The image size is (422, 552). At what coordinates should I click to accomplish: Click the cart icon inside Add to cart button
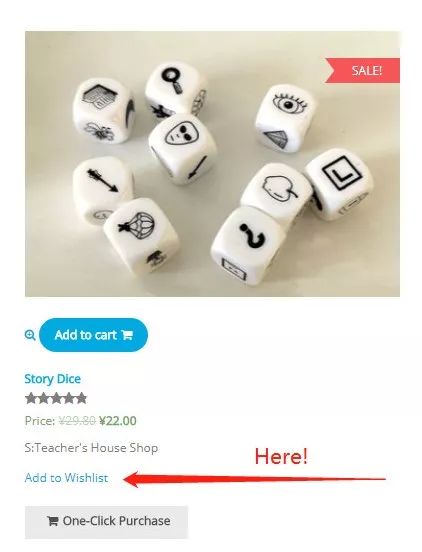point(127,335)
